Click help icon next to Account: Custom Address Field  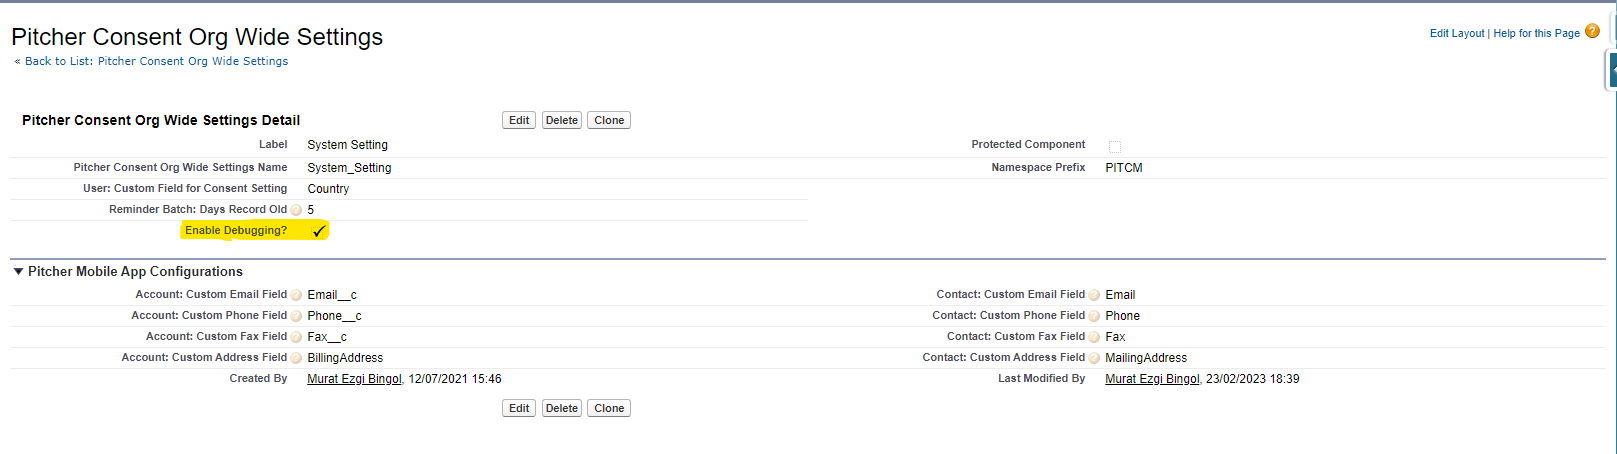296,358
